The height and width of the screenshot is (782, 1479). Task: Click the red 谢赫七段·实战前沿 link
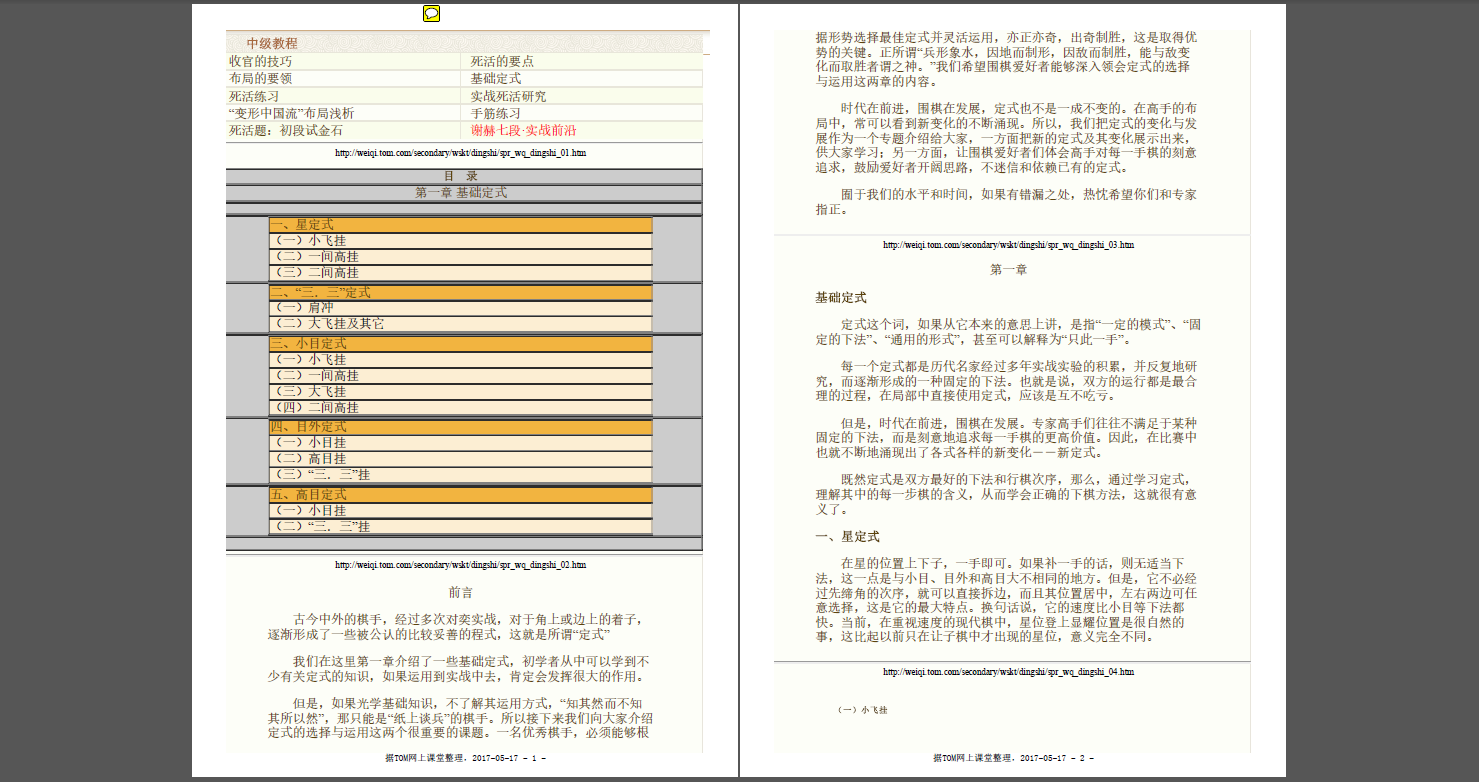click(523, 130)
